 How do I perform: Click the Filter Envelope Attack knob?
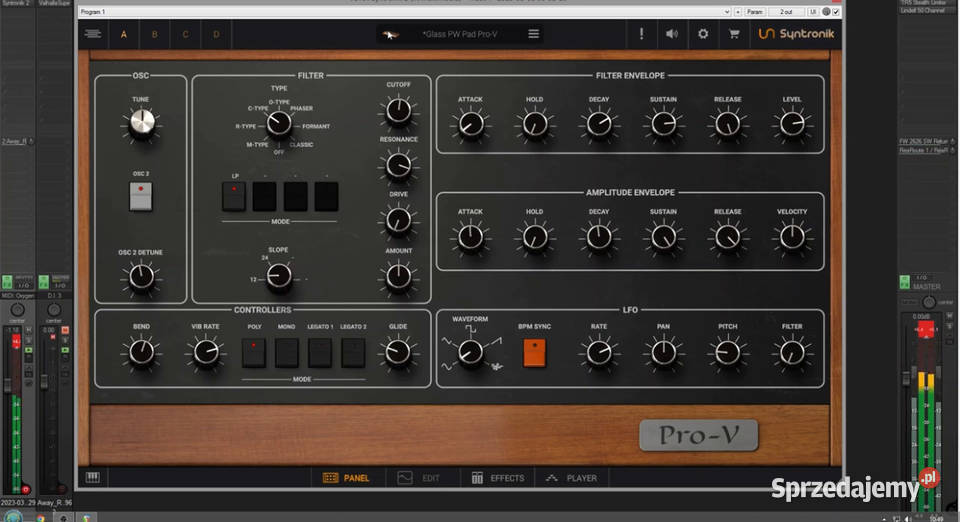pos(471,124)
